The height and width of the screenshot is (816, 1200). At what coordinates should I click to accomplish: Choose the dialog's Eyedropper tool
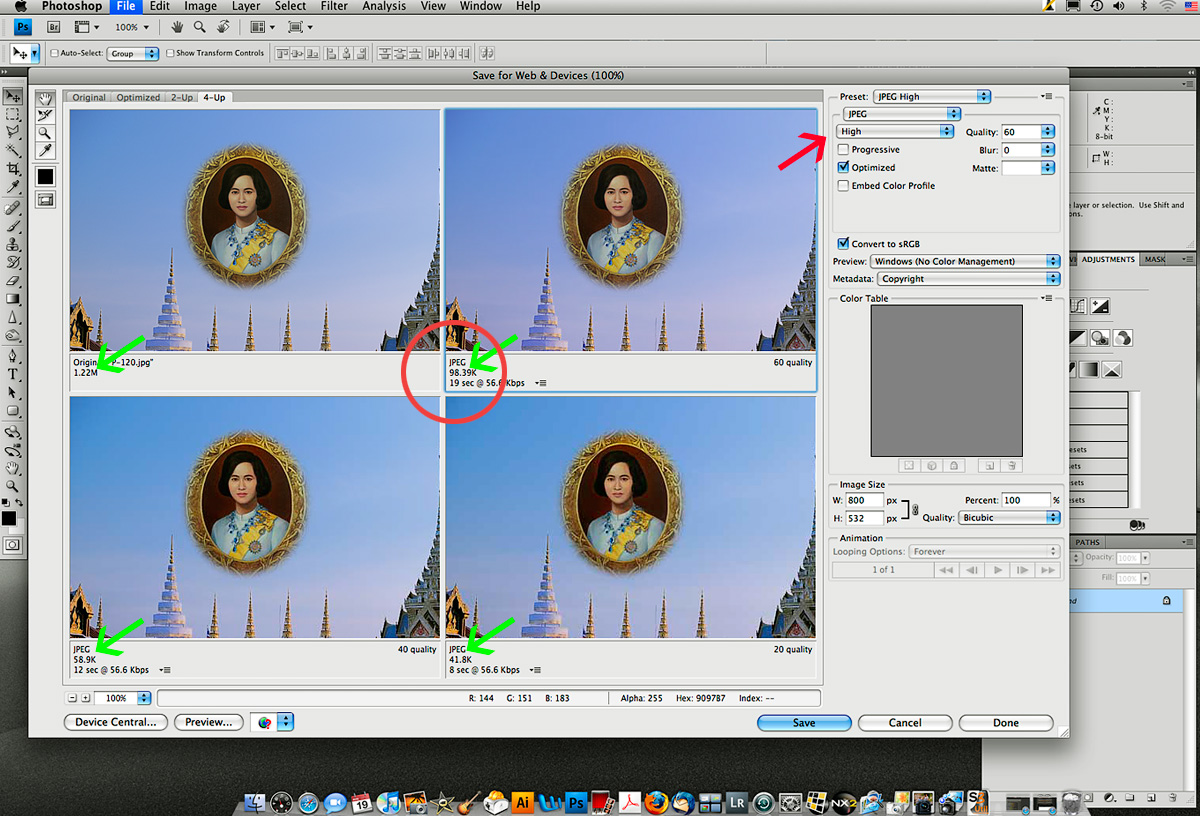pos(45,150)
